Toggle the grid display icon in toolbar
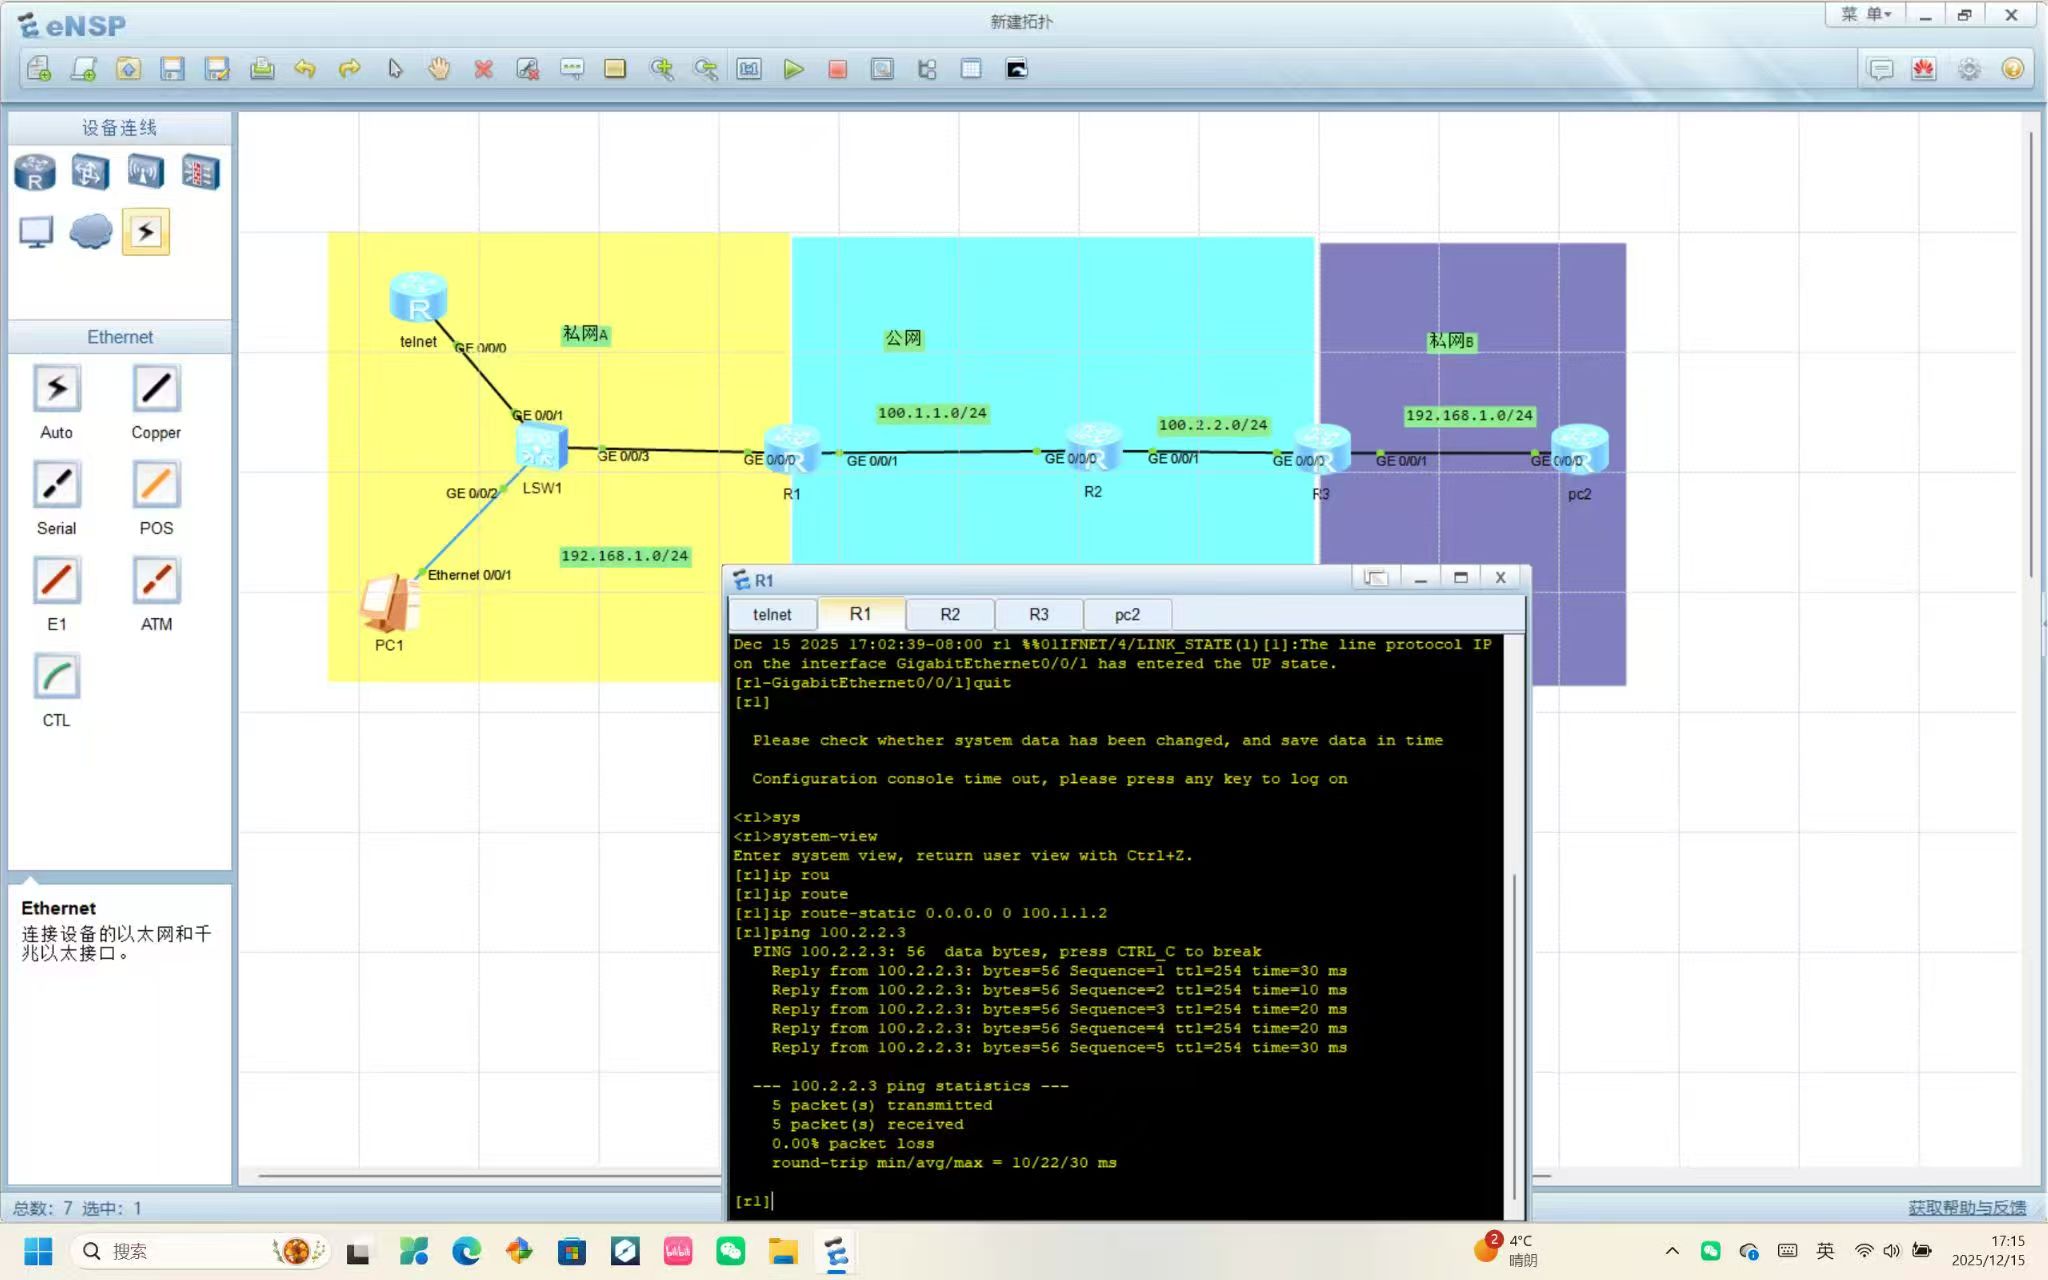The height and width of the screenshot is (1280, 2048). 970,69
